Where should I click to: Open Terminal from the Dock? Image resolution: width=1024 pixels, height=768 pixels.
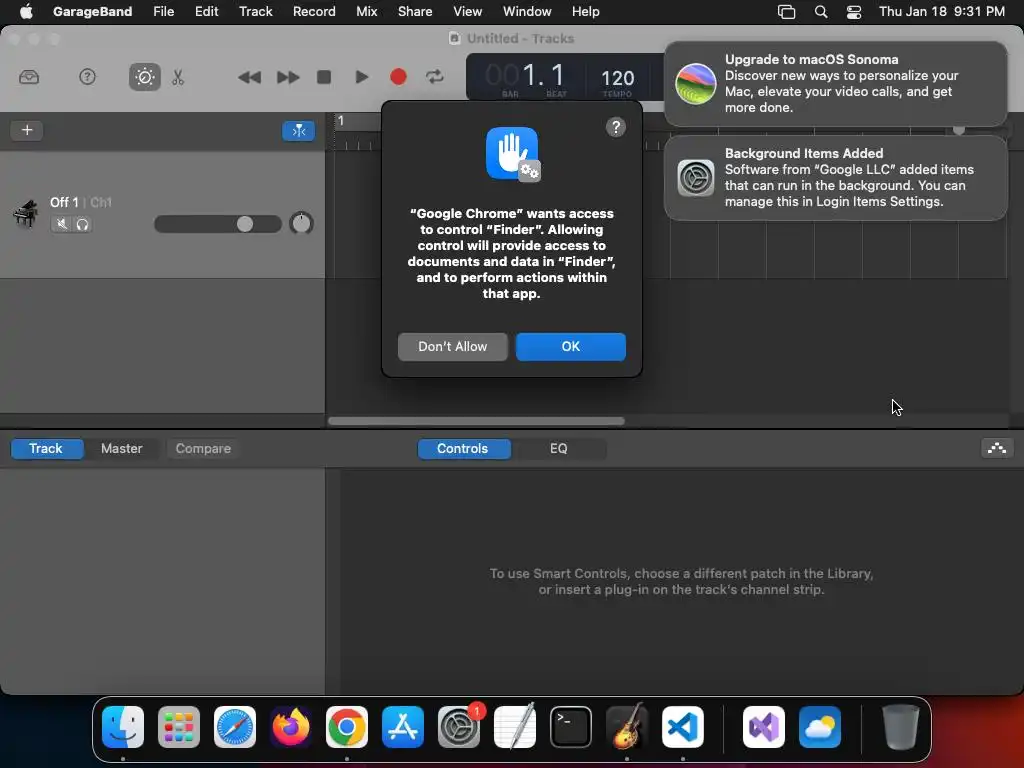tap(571, 727)
